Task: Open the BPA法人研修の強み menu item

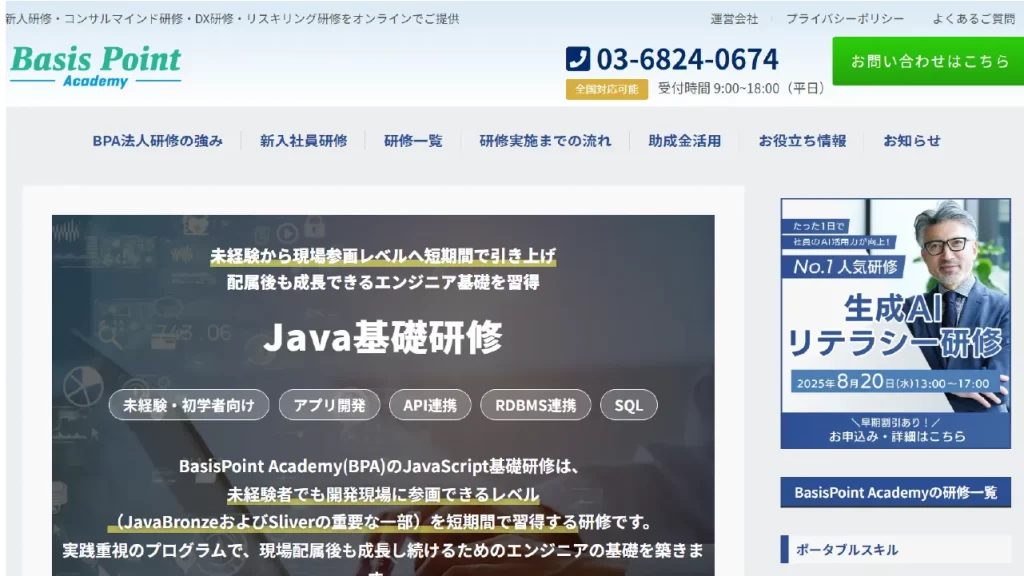Action: click(x=157, y=141)
